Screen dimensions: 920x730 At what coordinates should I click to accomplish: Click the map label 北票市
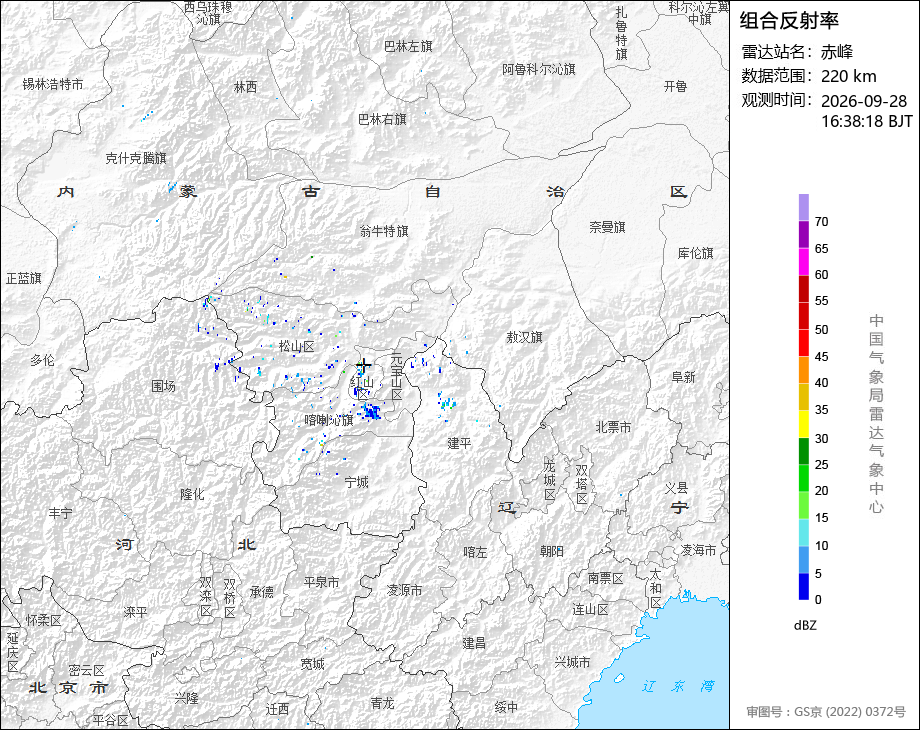pos(613,428)
